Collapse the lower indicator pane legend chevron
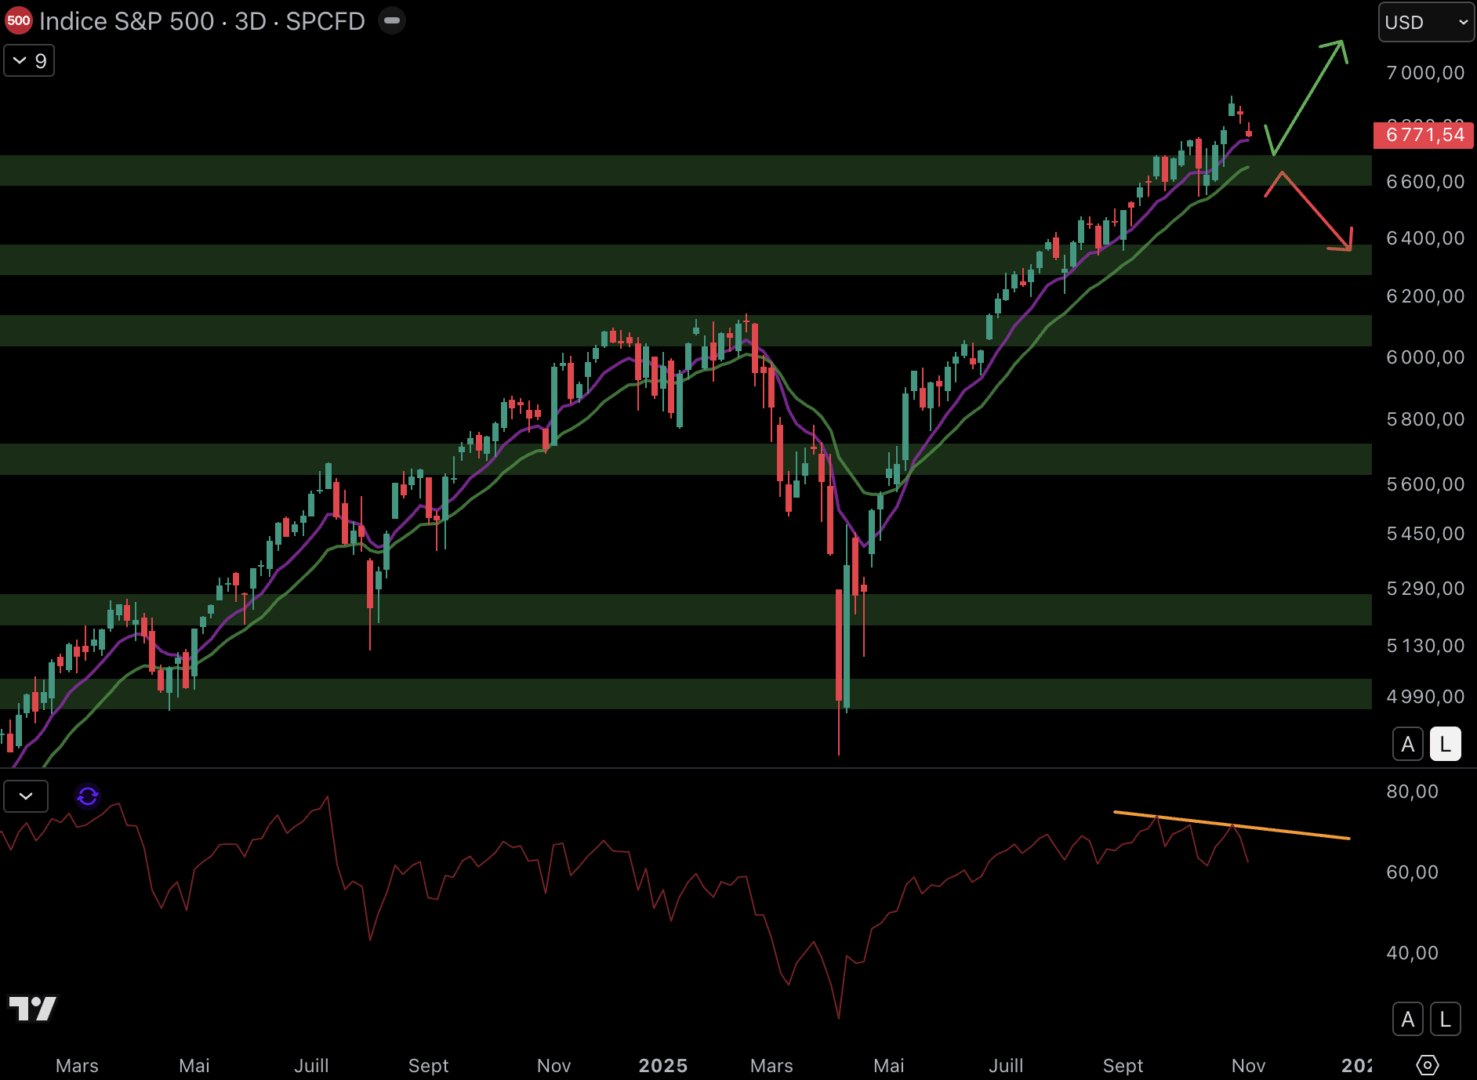The width and height of the screenshot is (1477, 1080). tap(26, 796)
